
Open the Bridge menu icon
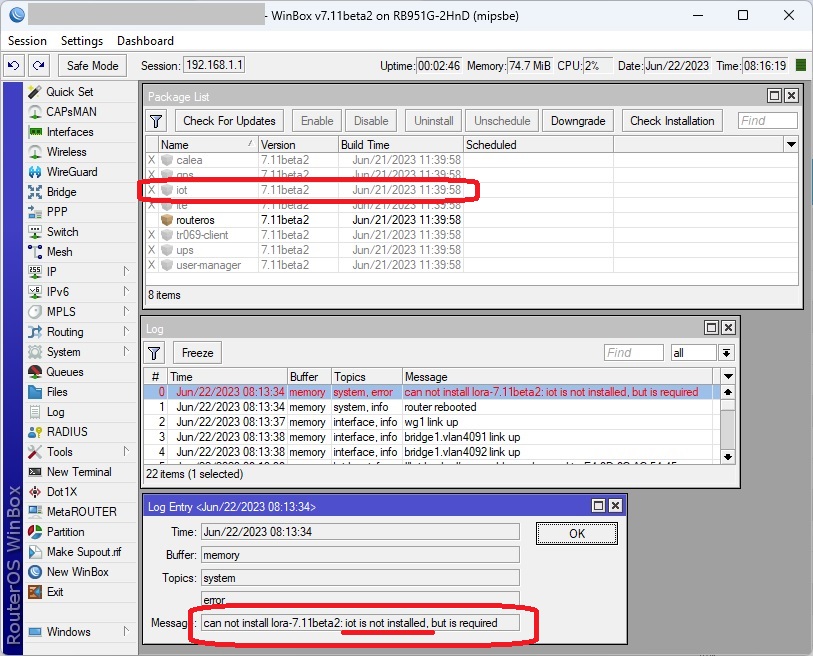(35, 192)
